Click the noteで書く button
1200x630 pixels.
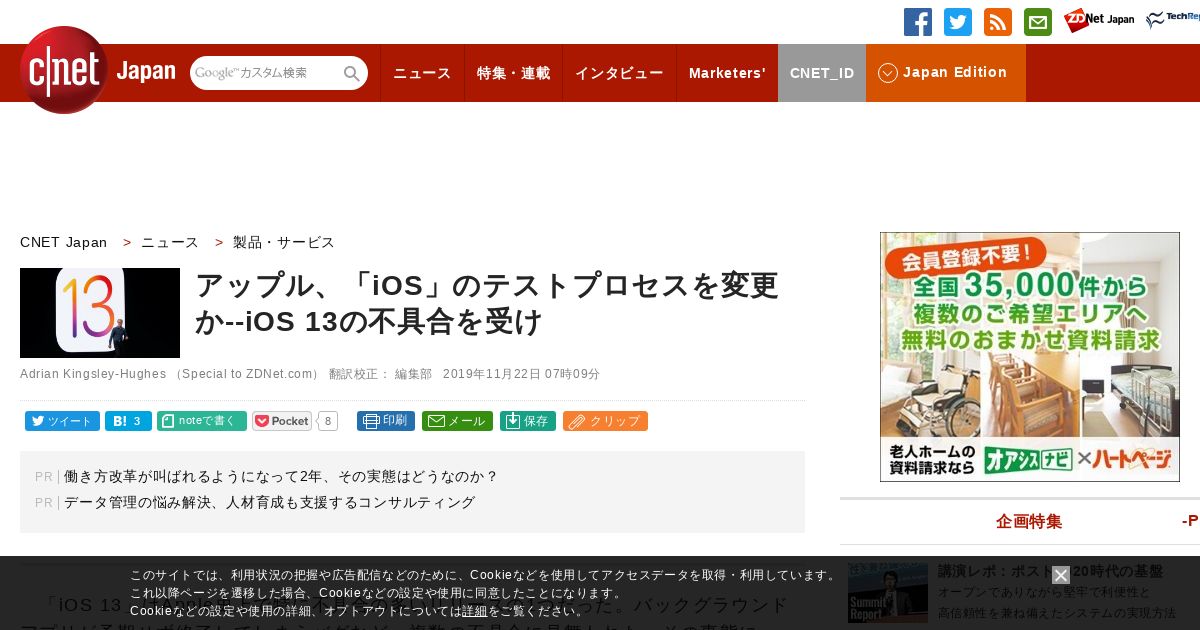click(202, 421)
